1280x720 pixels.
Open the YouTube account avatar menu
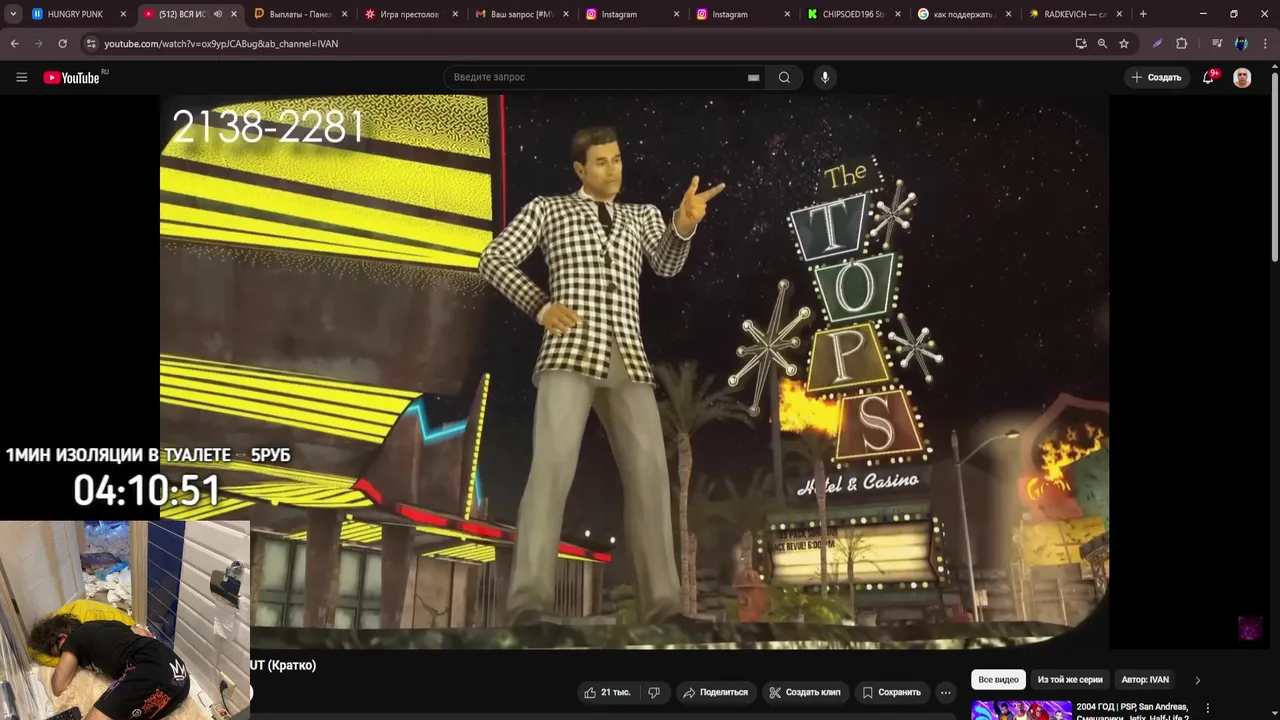1242,77
